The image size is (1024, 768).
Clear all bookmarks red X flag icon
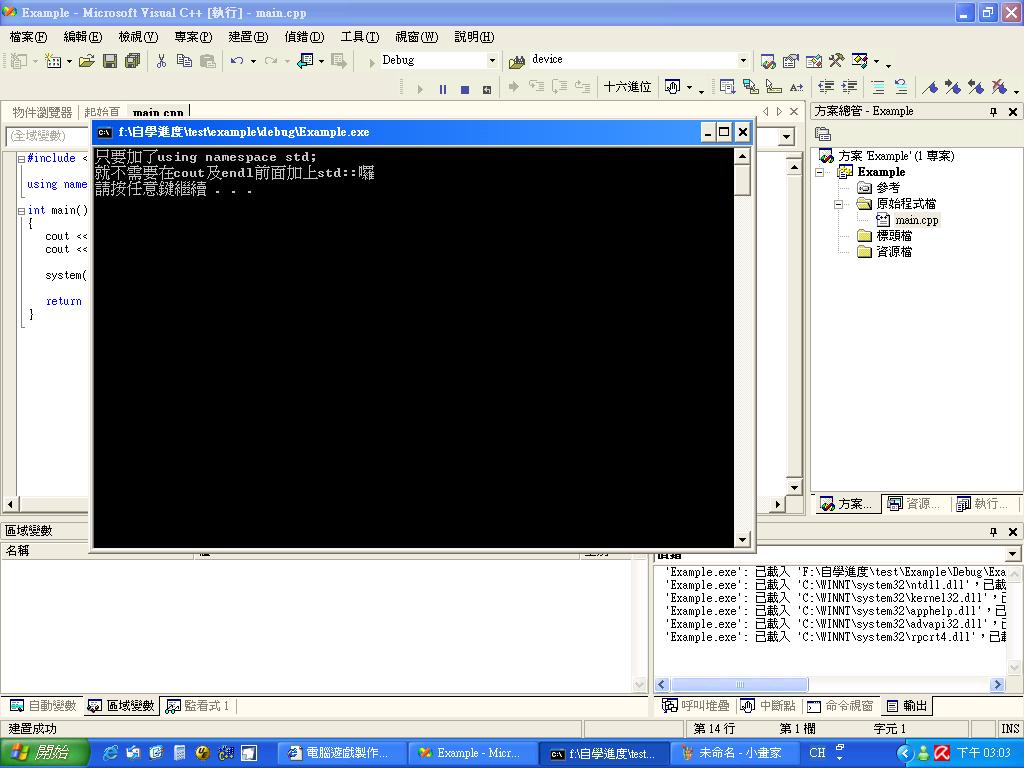coord(999,86)
